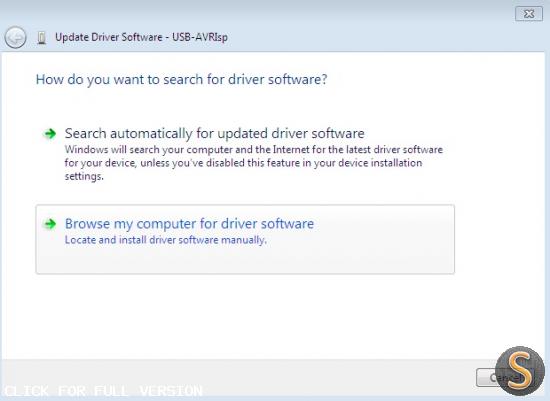Click the golden S logo badge
This screenshot has height=401, width=550.
(x=520, y=371)
